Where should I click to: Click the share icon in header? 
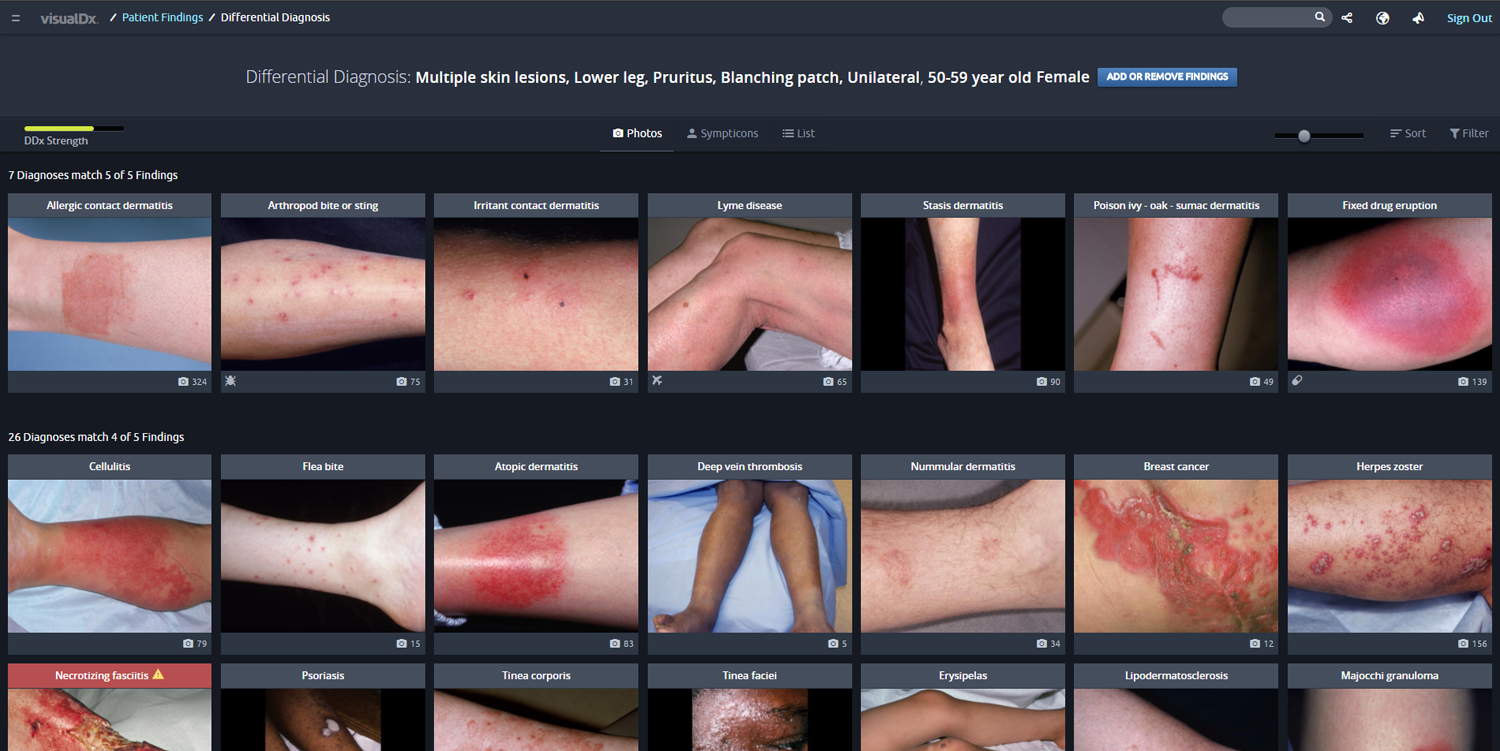1347,18
